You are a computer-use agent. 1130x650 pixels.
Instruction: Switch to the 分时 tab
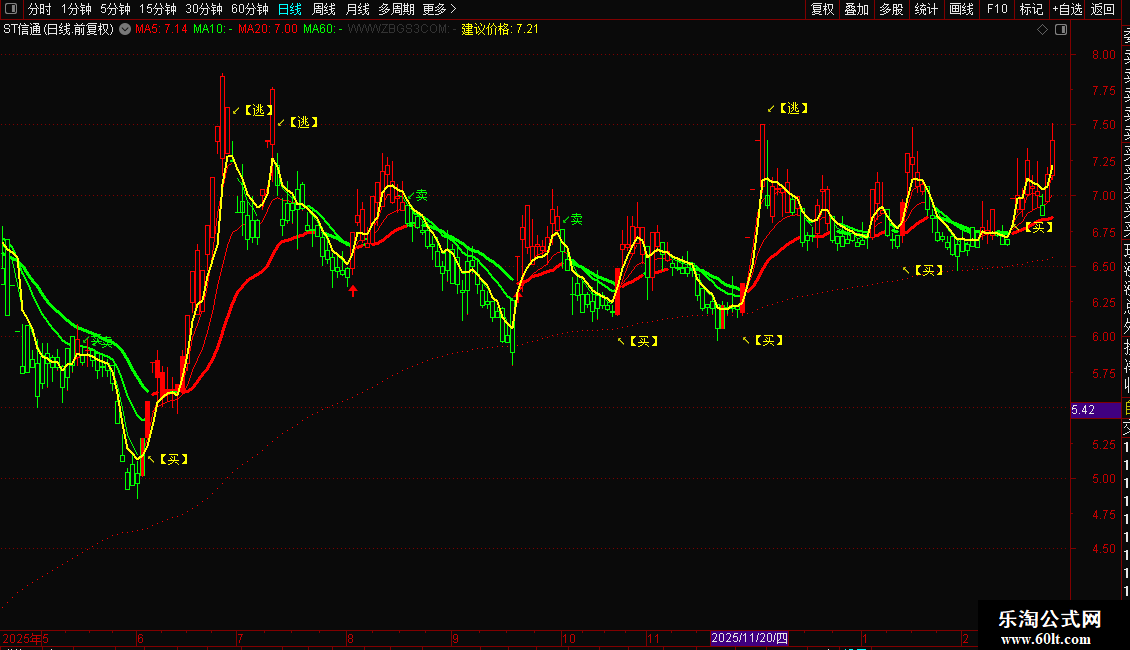(x=40, y=9)
